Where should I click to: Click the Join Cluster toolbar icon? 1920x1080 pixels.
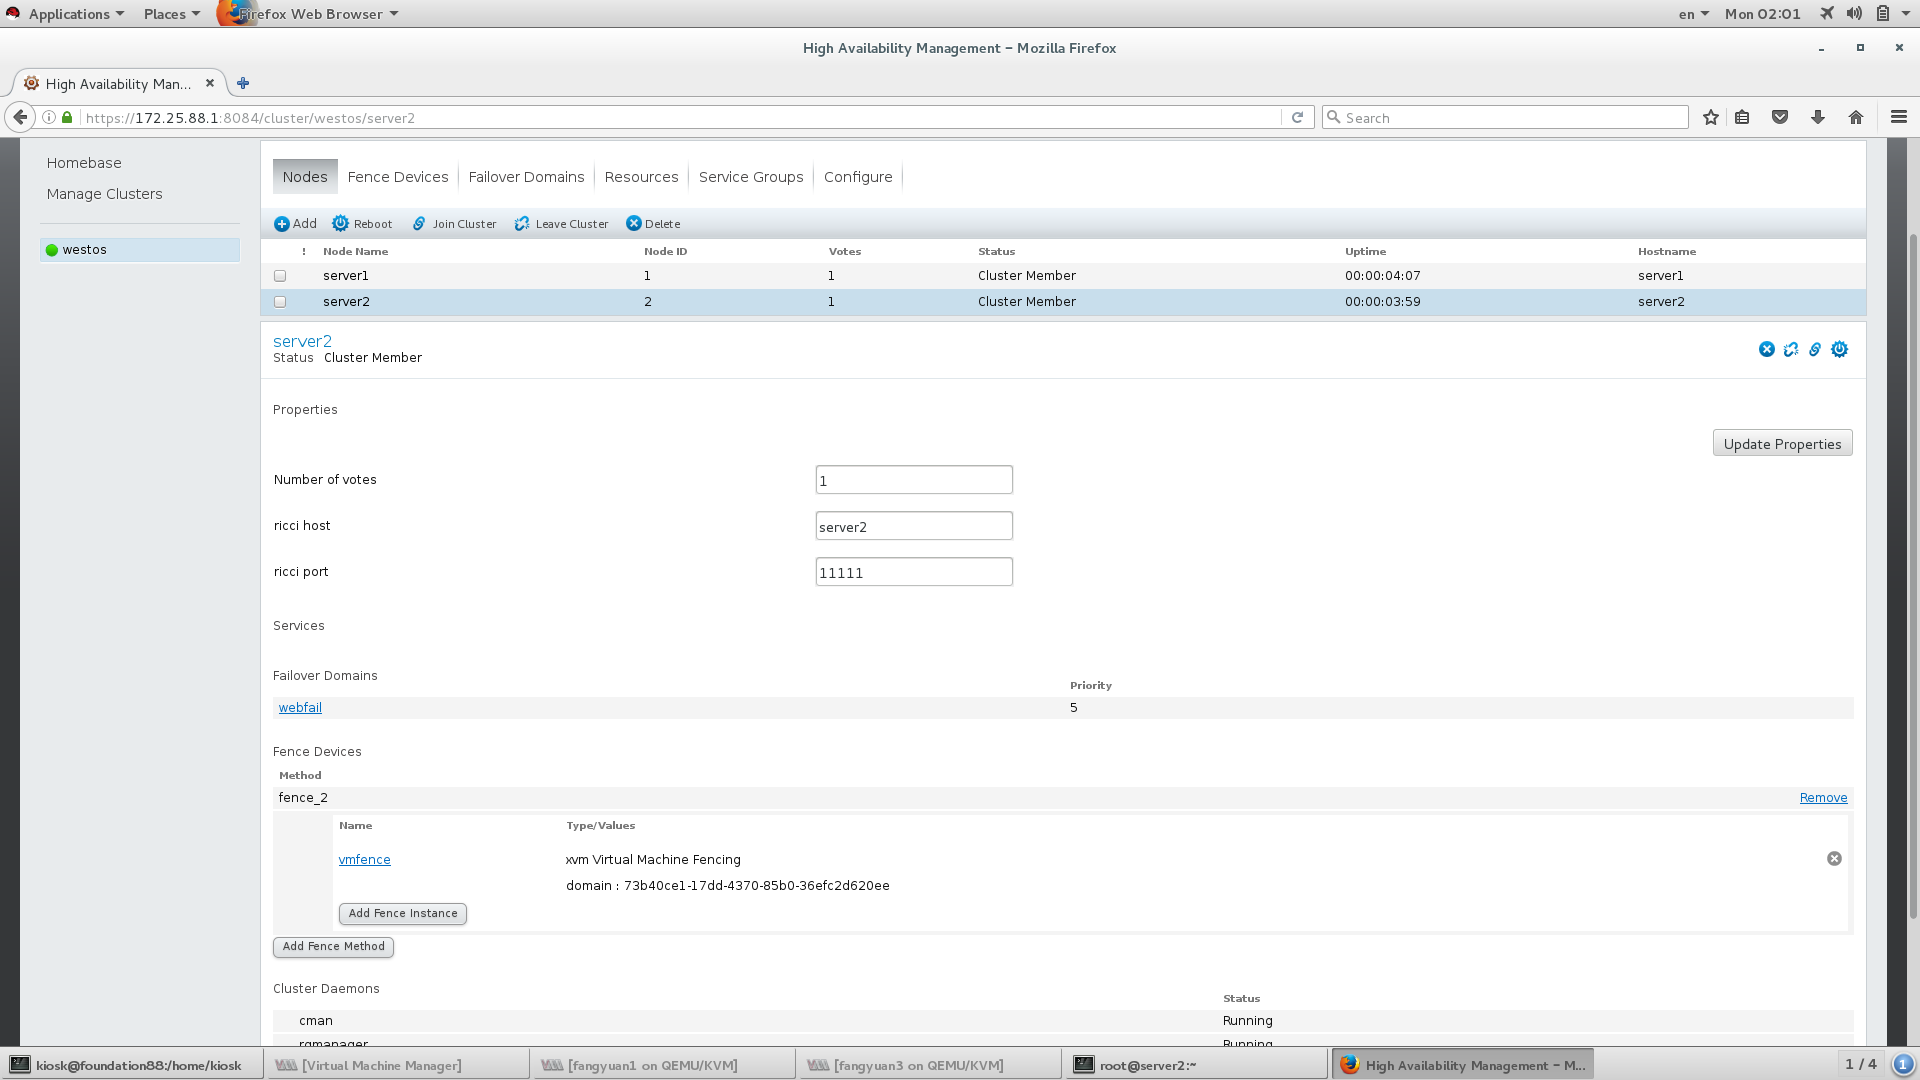[419, 224]
